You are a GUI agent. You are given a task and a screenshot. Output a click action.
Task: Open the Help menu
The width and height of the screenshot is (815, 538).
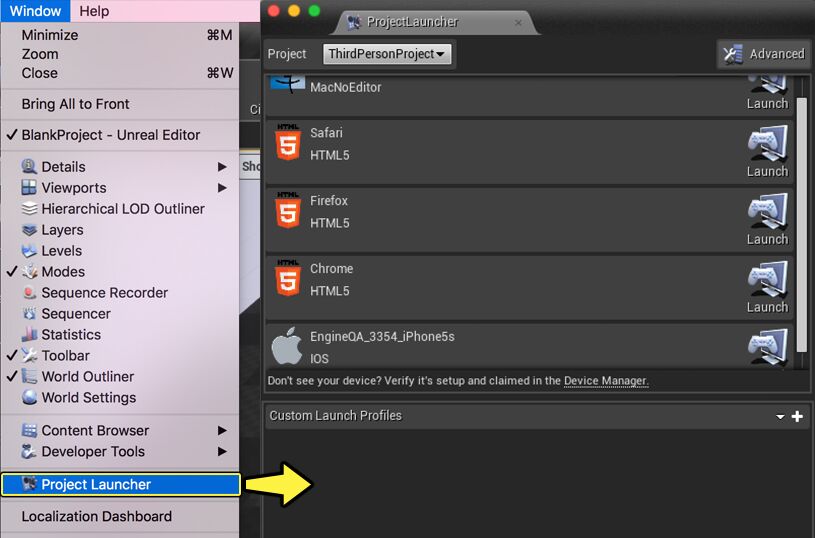pyautogui.click(x=94, y=11)
